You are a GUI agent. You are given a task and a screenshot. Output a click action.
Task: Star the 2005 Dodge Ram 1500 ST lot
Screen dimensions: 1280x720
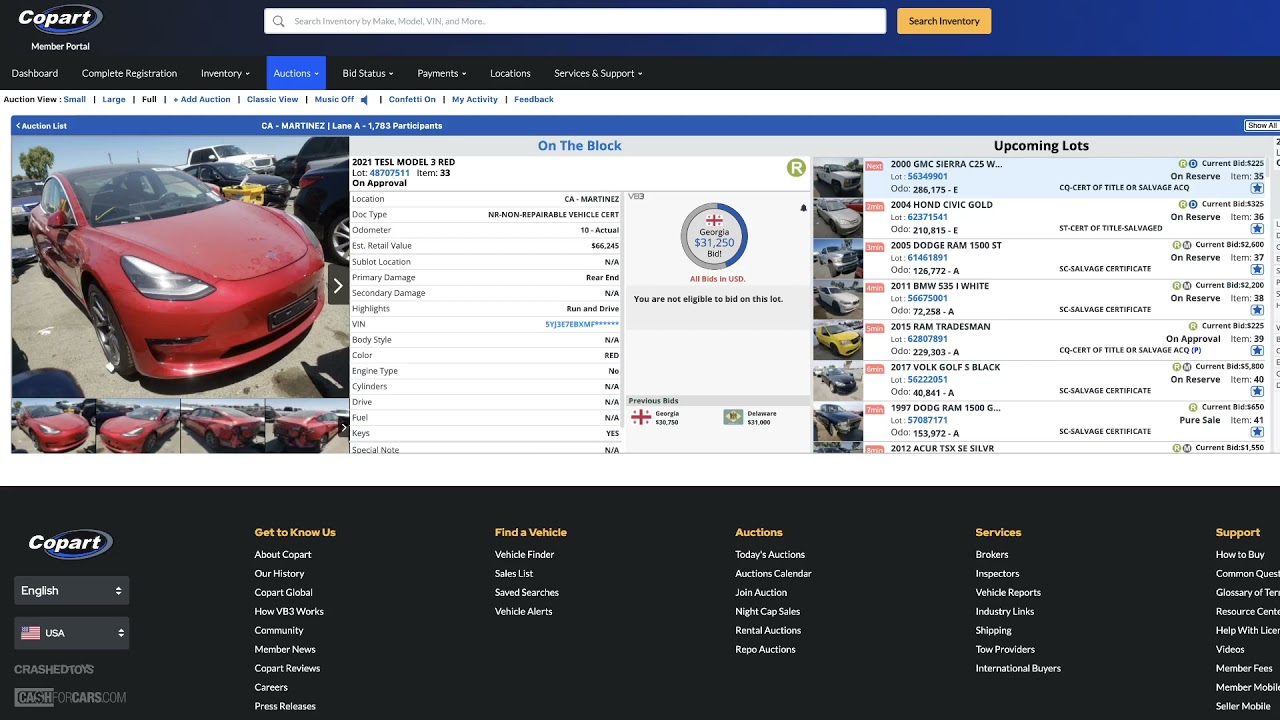click(1257, 270)
